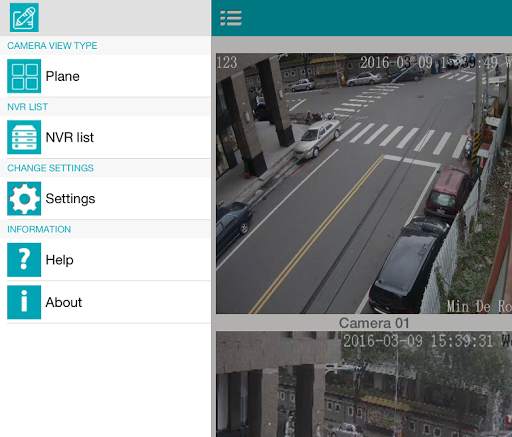Image resolution: width=512 pixels, height=437 pixels.
Task: Click the NVR LIST section header
Action: (28, 107)
